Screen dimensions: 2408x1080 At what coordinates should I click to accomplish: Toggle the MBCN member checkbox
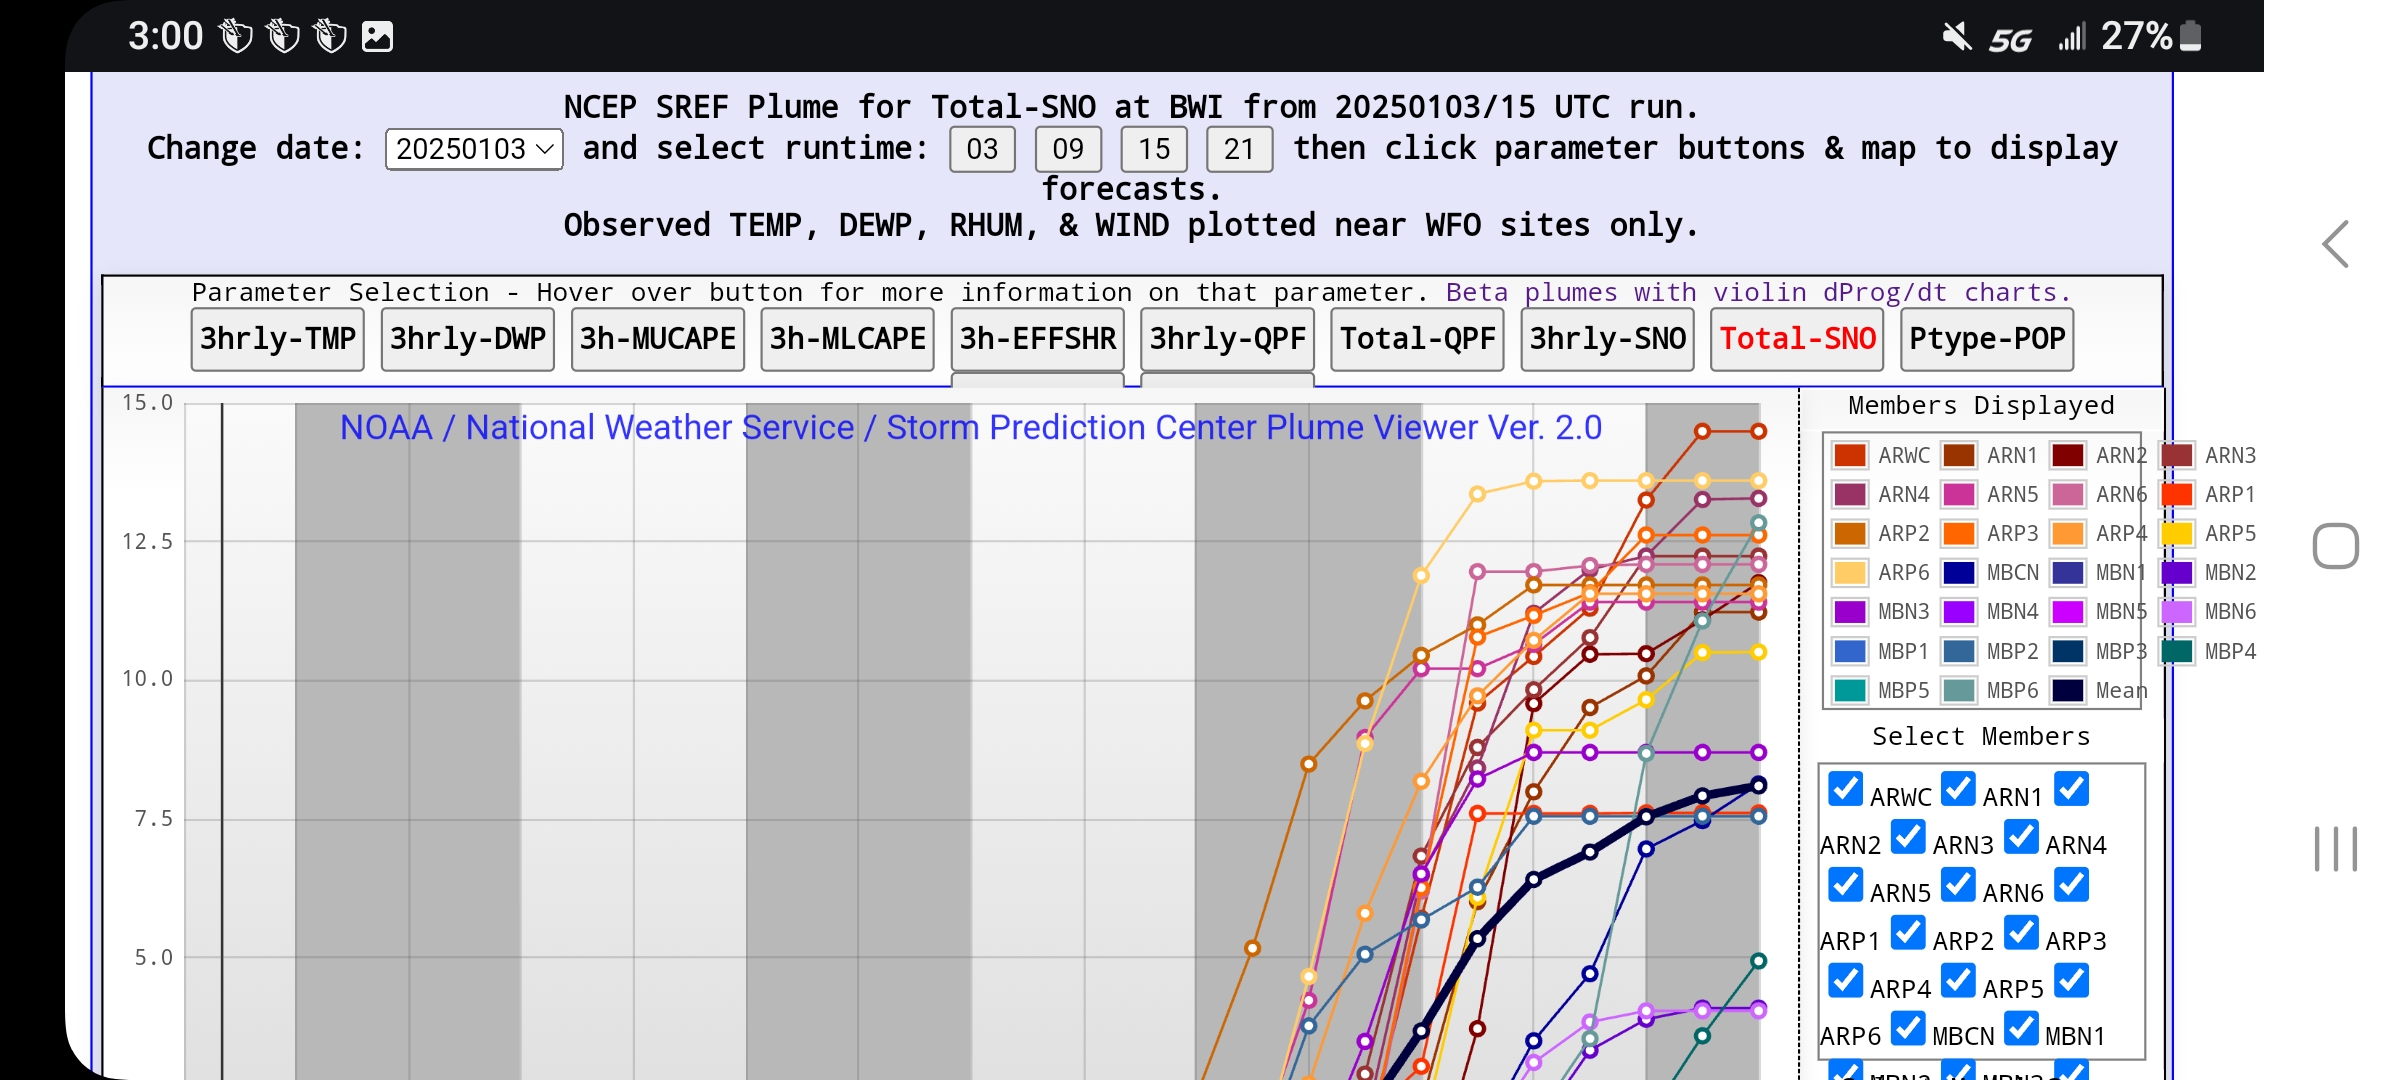1909,1029
